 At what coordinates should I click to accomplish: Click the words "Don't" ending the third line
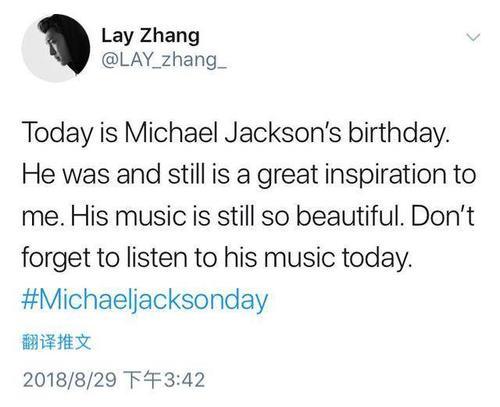pos(442,216)
